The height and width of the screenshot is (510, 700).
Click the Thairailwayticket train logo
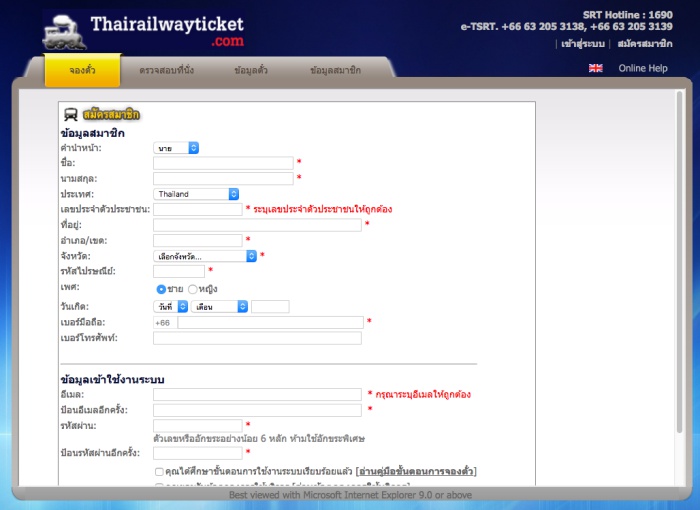143,31
